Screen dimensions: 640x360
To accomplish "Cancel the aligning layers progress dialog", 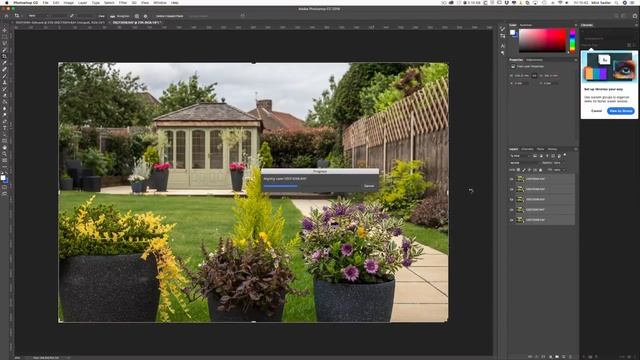I will (x=369, y=186).
